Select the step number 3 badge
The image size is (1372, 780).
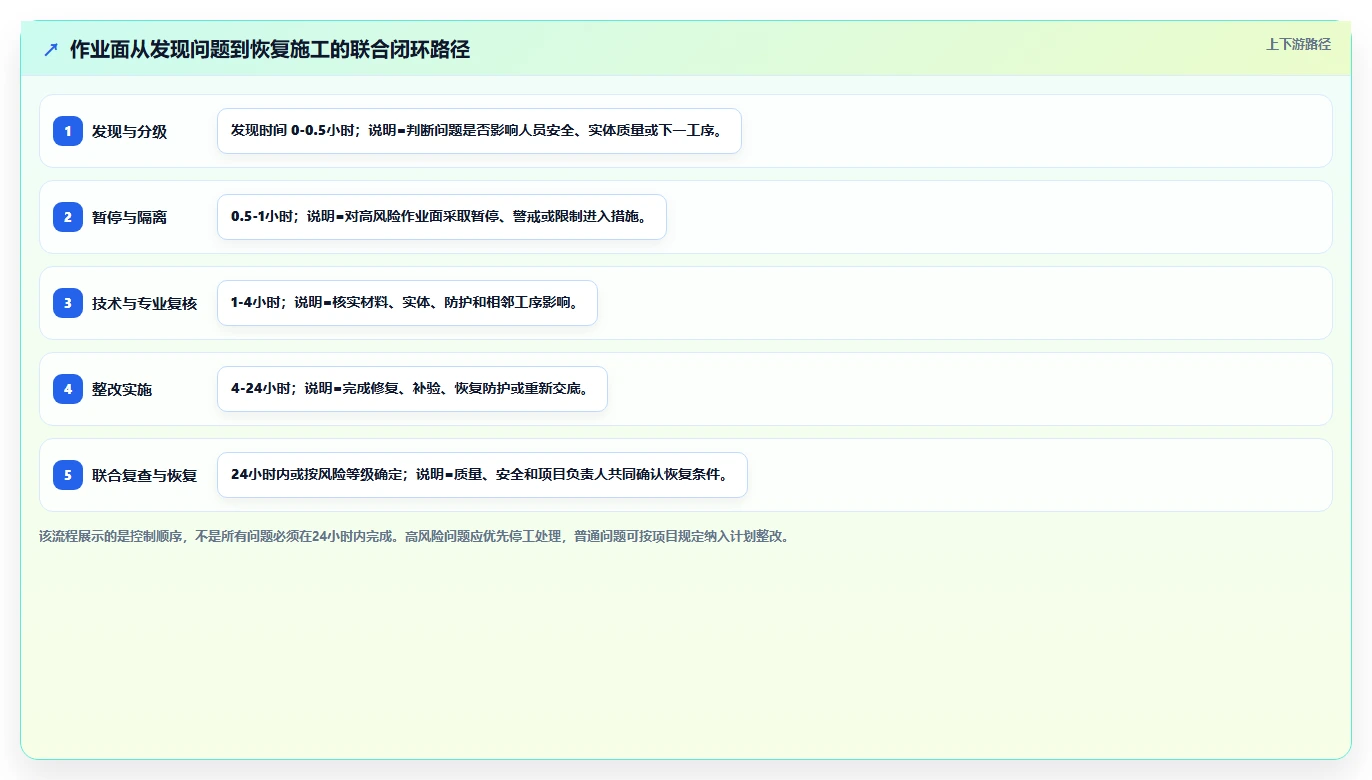coord(68,303)
